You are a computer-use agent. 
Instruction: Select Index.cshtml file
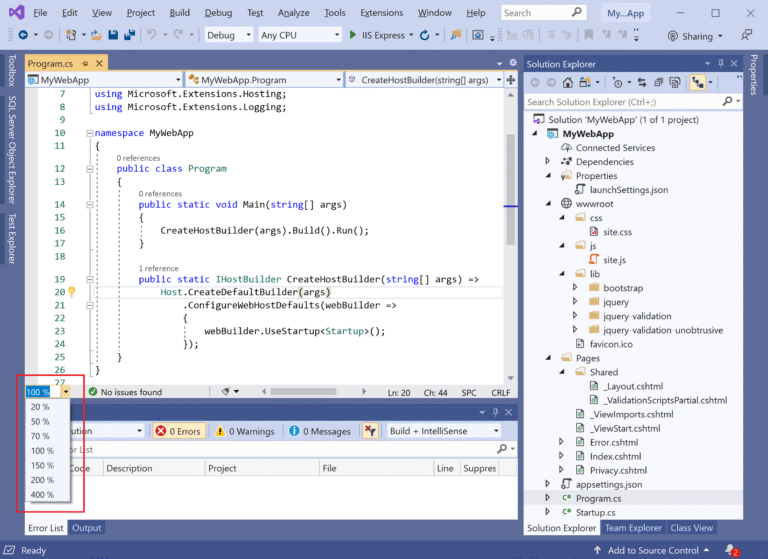(615, 456)
